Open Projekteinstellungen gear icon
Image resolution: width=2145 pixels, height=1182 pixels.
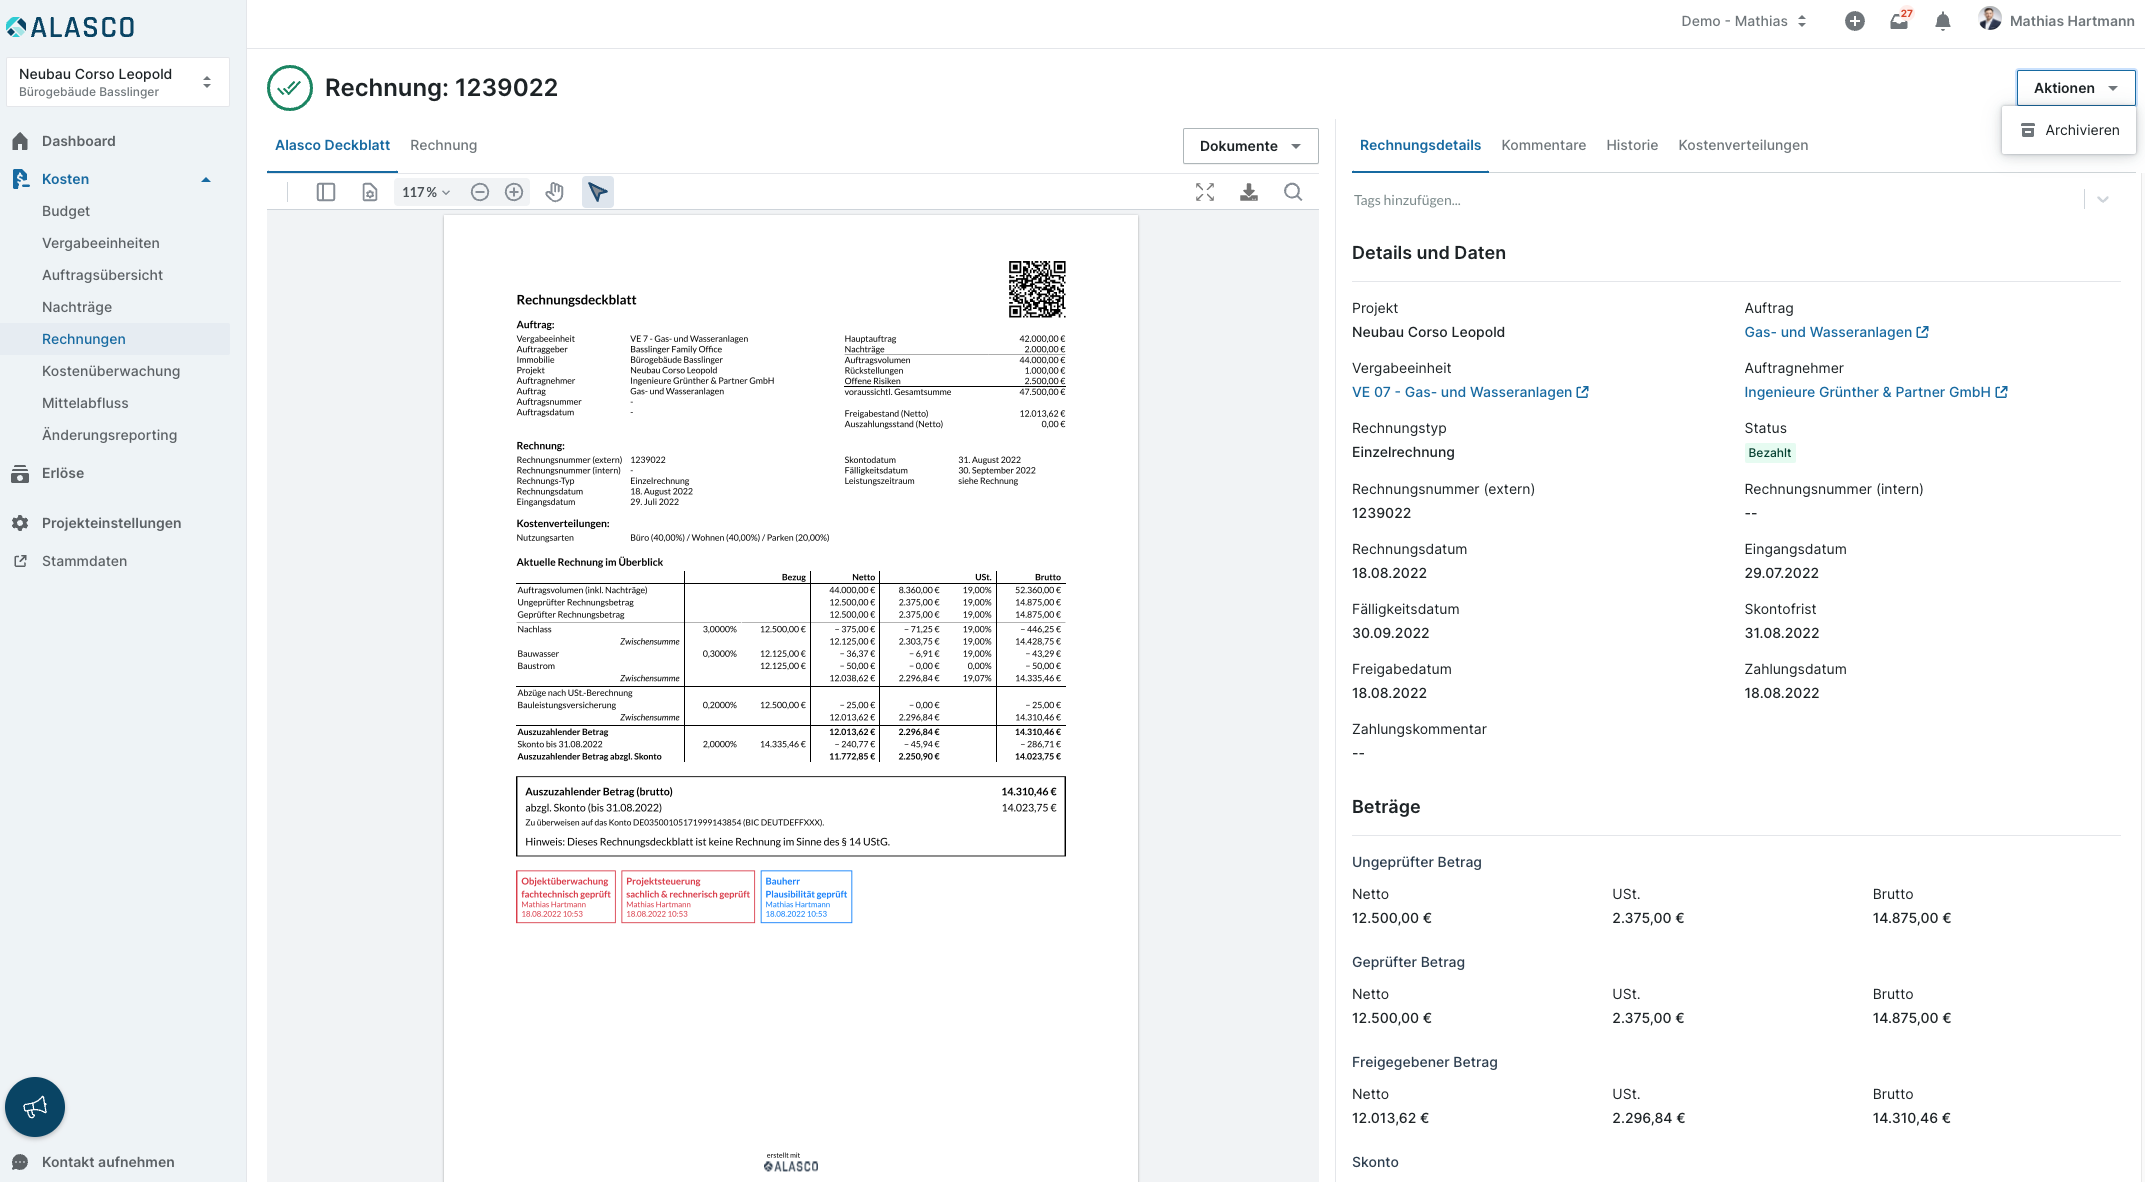point(20,523)
